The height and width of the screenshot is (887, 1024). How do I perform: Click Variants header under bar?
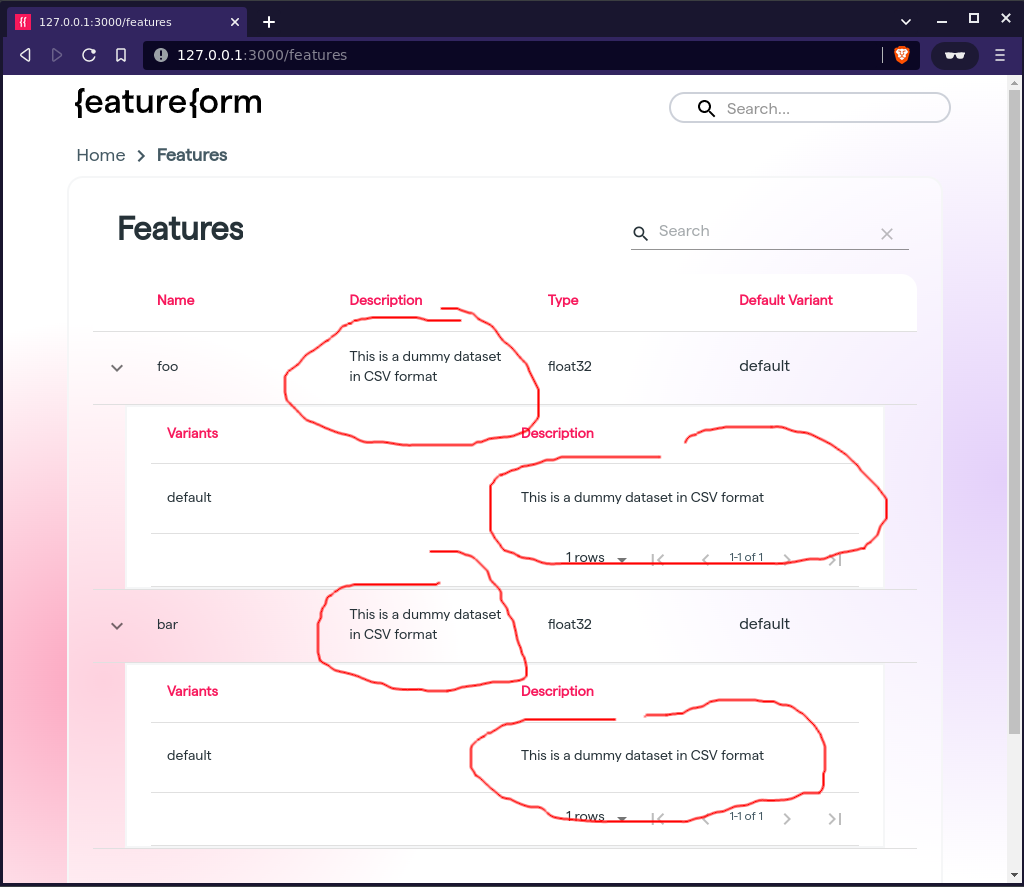(192, 691)
